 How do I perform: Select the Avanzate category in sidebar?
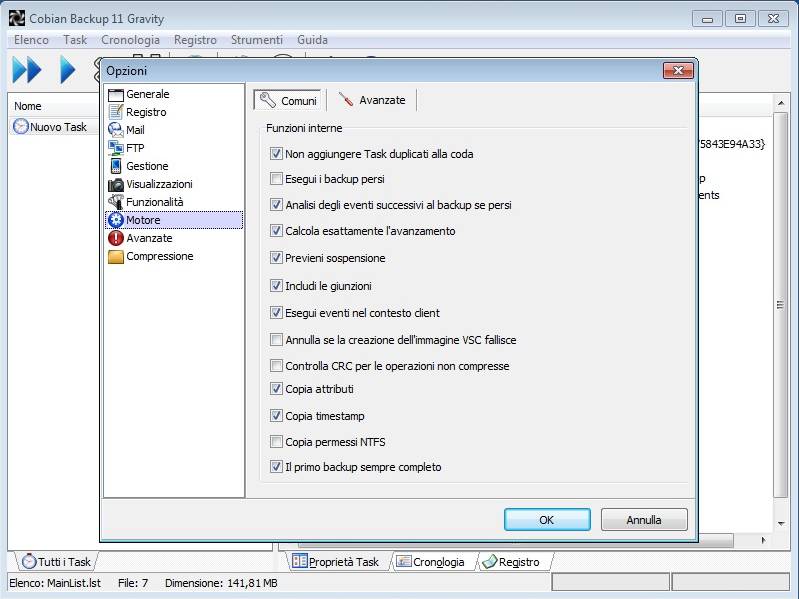tap(149, 238)
